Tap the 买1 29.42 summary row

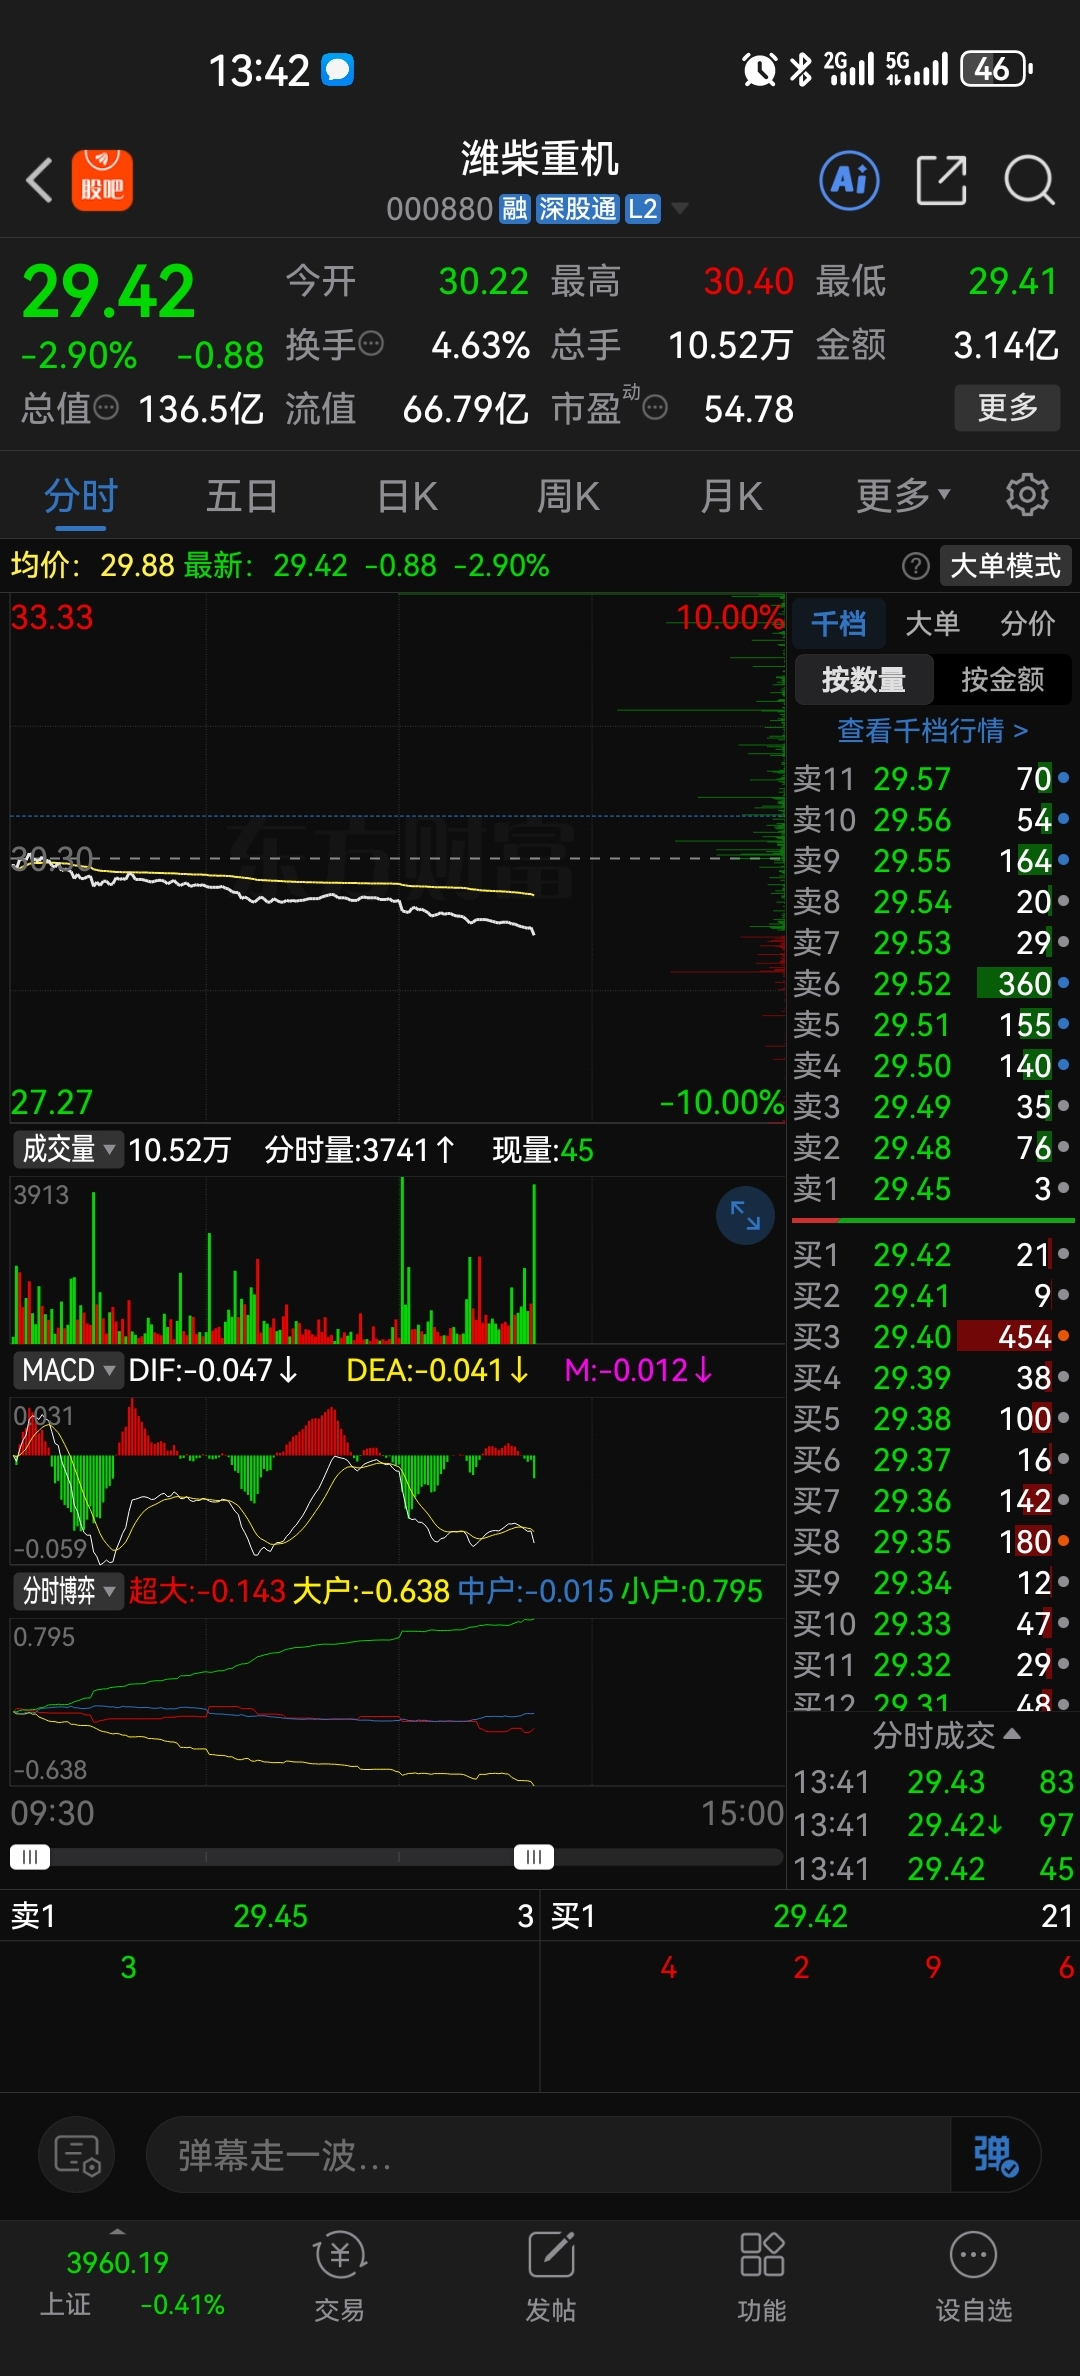[810, 1915]
